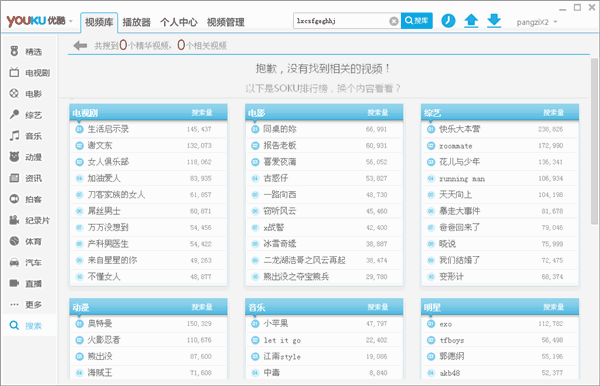Open the 综艺 microphone icon in sidebar

click(14, 114)
